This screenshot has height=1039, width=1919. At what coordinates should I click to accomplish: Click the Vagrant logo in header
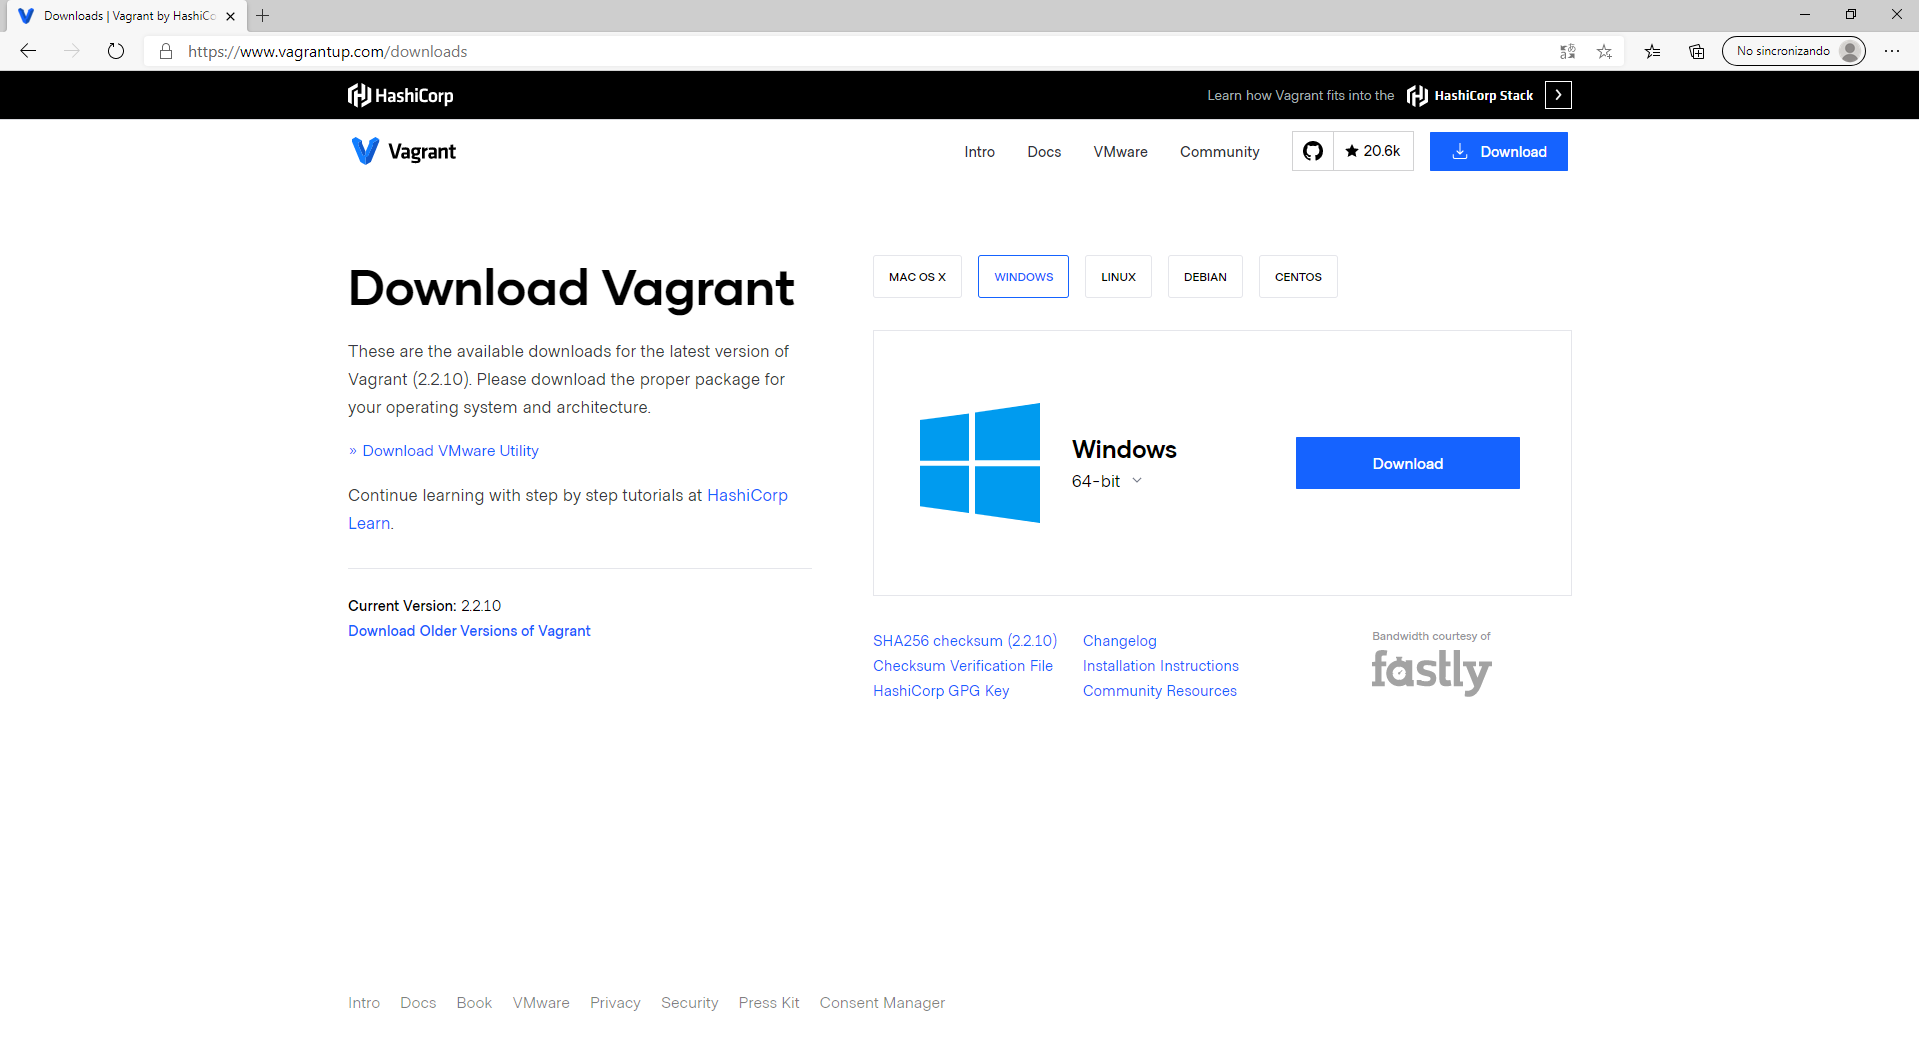tap(402, 151)
